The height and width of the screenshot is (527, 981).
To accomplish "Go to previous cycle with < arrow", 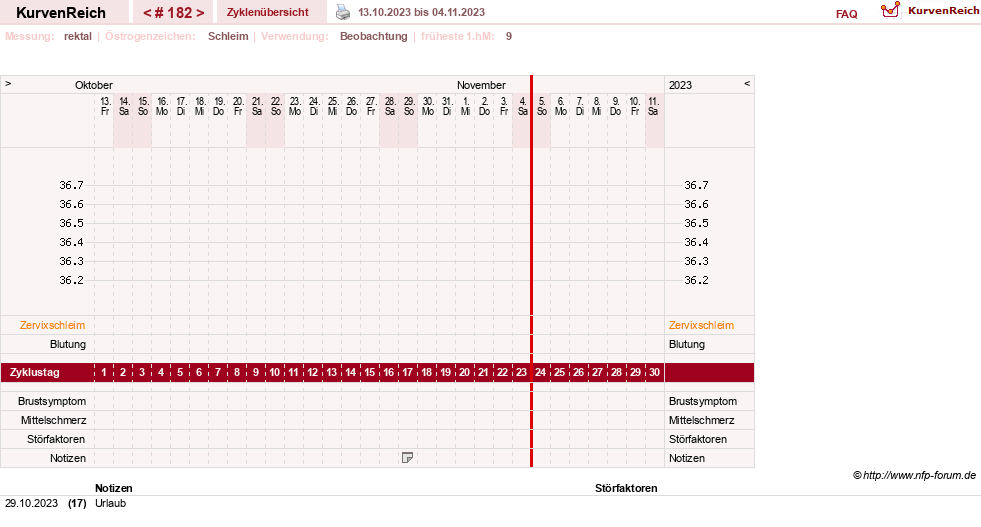I will coord(147,13).
